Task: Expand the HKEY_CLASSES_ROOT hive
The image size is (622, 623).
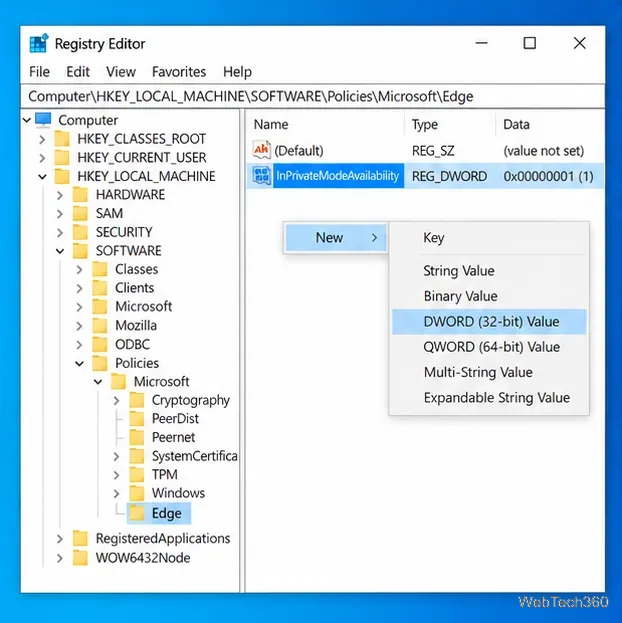Action: tap(42, 139)
